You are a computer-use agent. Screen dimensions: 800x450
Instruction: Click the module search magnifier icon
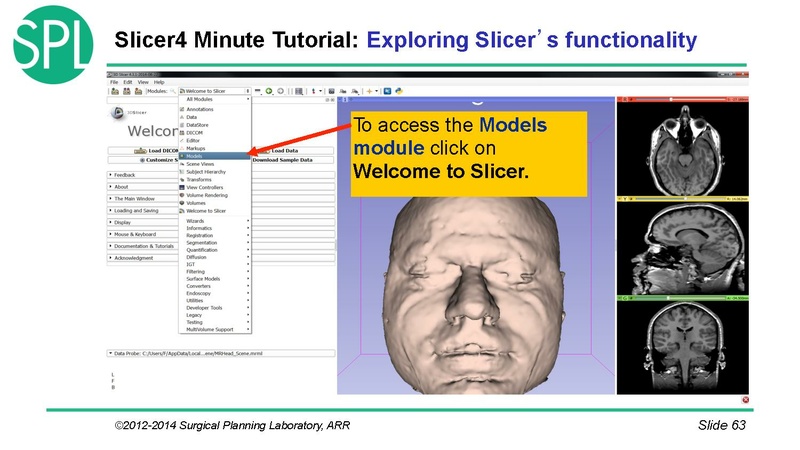coord(173,91)
